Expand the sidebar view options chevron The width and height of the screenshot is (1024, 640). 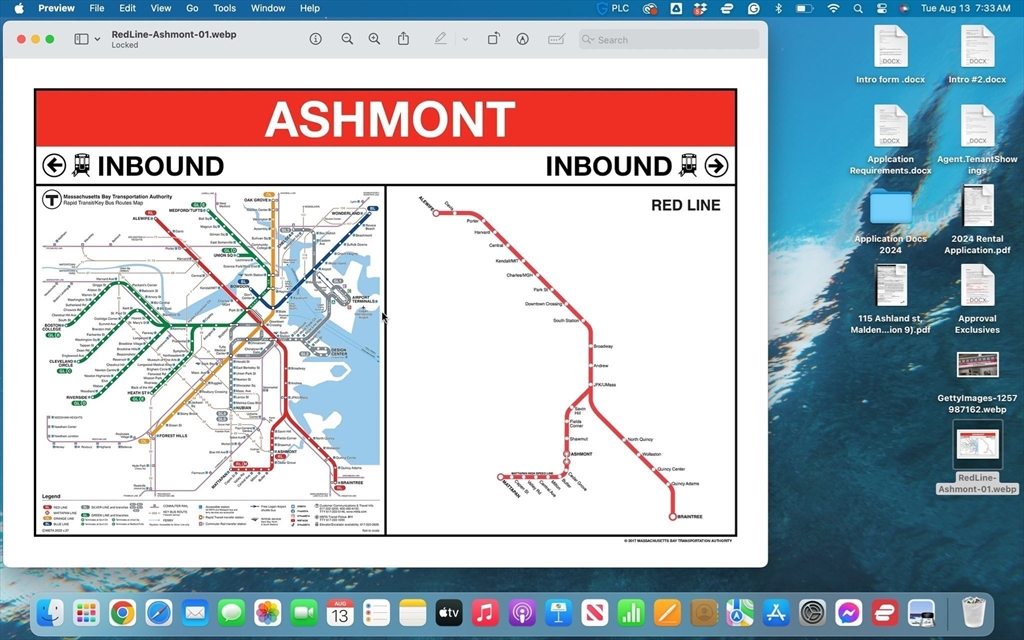point(97,39)
